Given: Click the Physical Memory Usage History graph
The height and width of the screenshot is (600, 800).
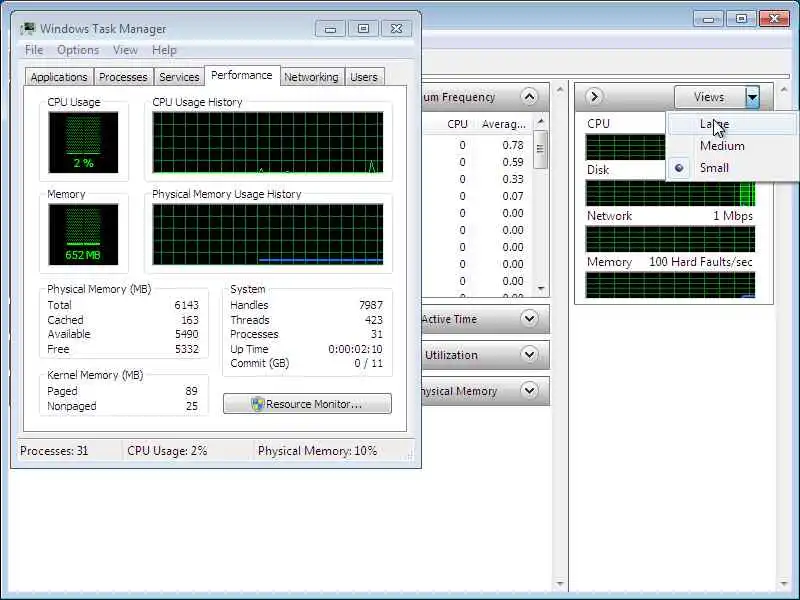Looking at the screenshot, I should pos(268,234).
